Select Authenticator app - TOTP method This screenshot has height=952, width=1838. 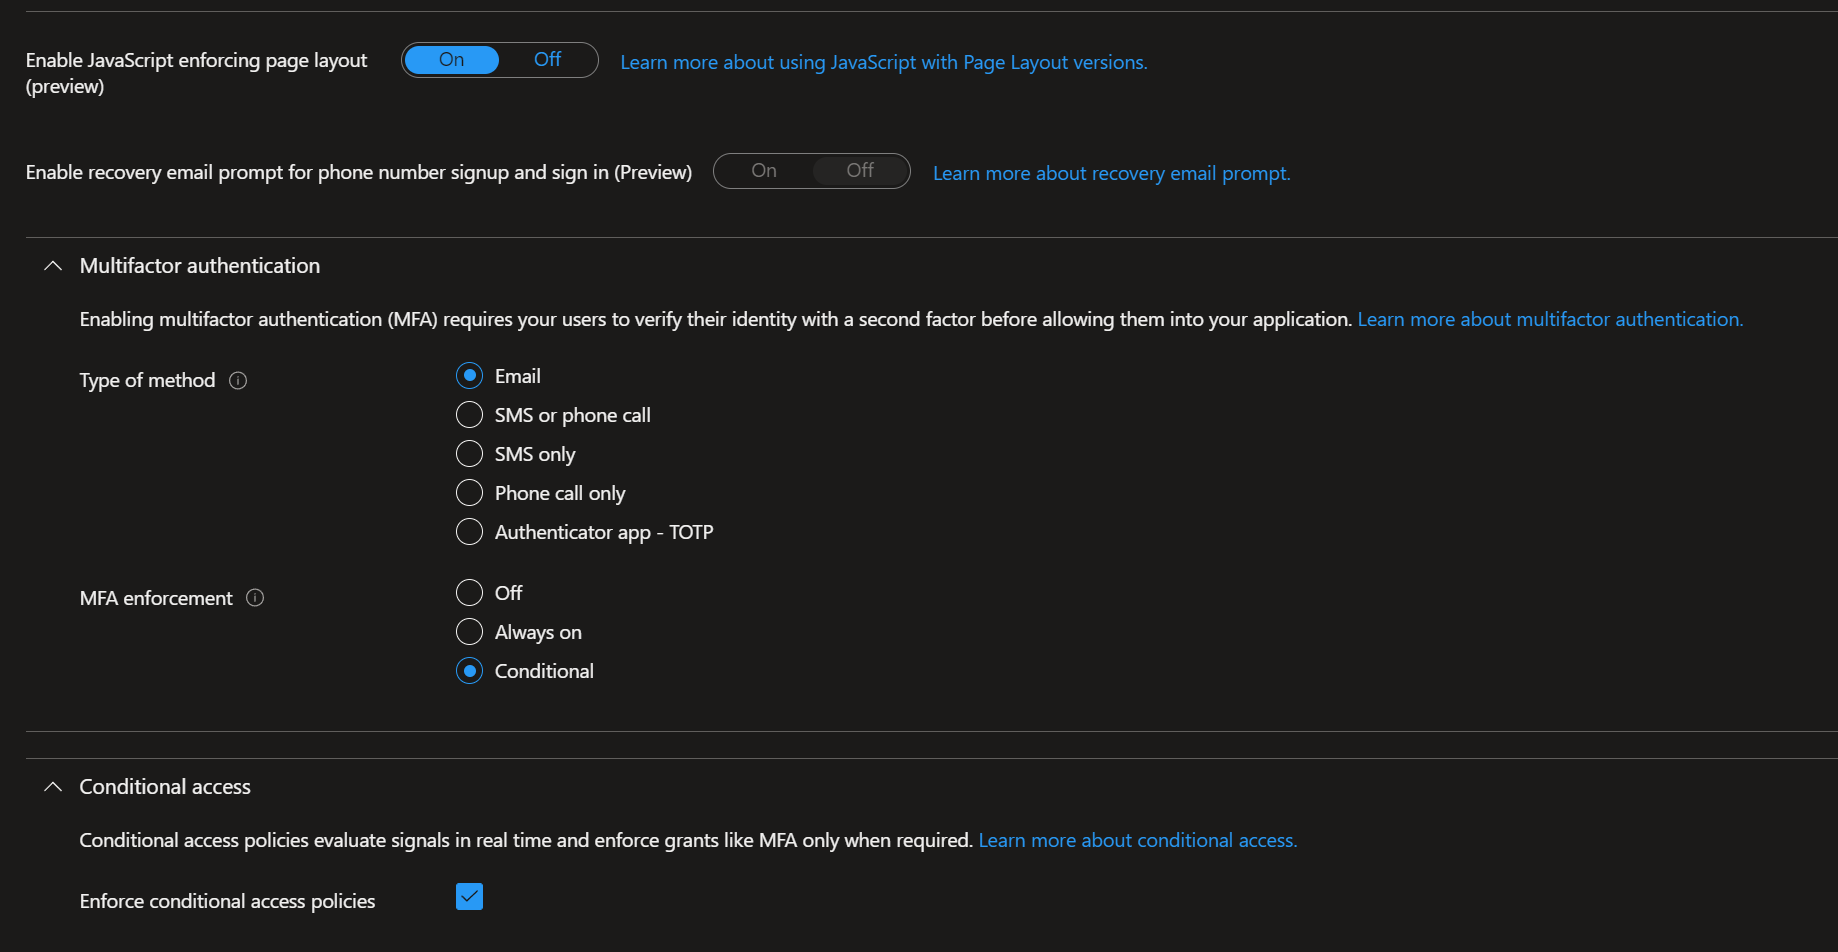pos(469,532)
